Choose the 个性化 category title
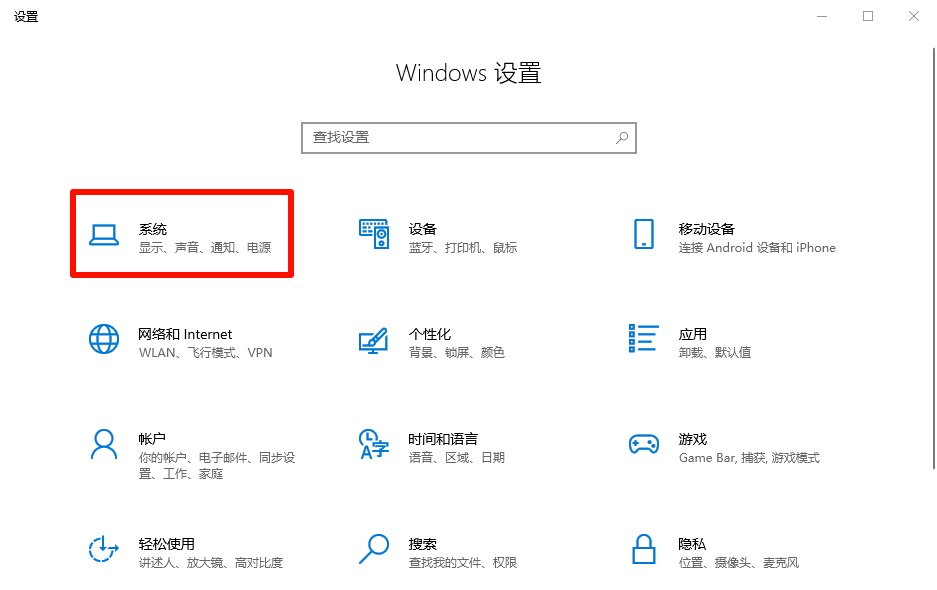This screenshot has height=590, width=937. tap(430, 334)
